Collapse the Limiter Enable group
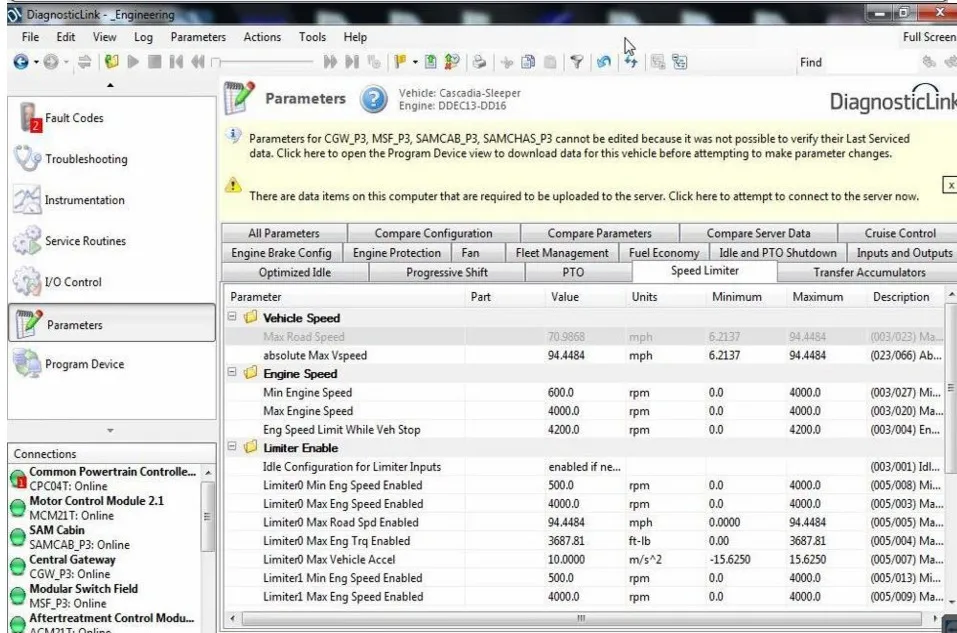The height and width of the screenshot is (633, 957). point(232,447)
